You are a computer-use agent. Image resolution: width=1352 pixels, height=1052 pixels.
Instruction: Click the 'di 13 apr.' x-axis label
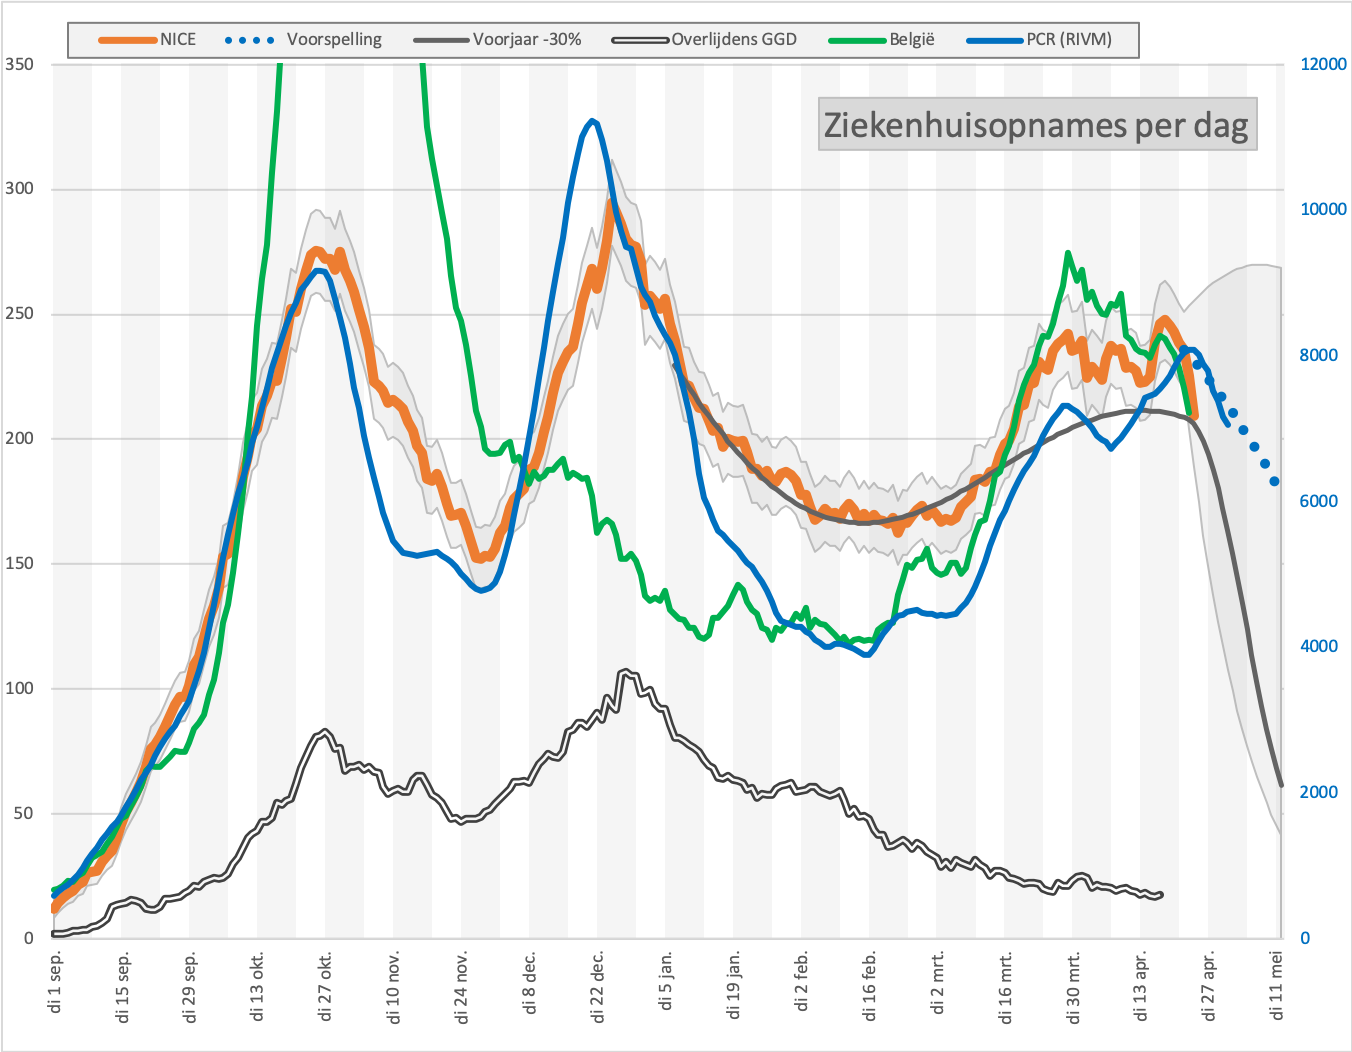pyautogui.click(x=1141, y=986)
